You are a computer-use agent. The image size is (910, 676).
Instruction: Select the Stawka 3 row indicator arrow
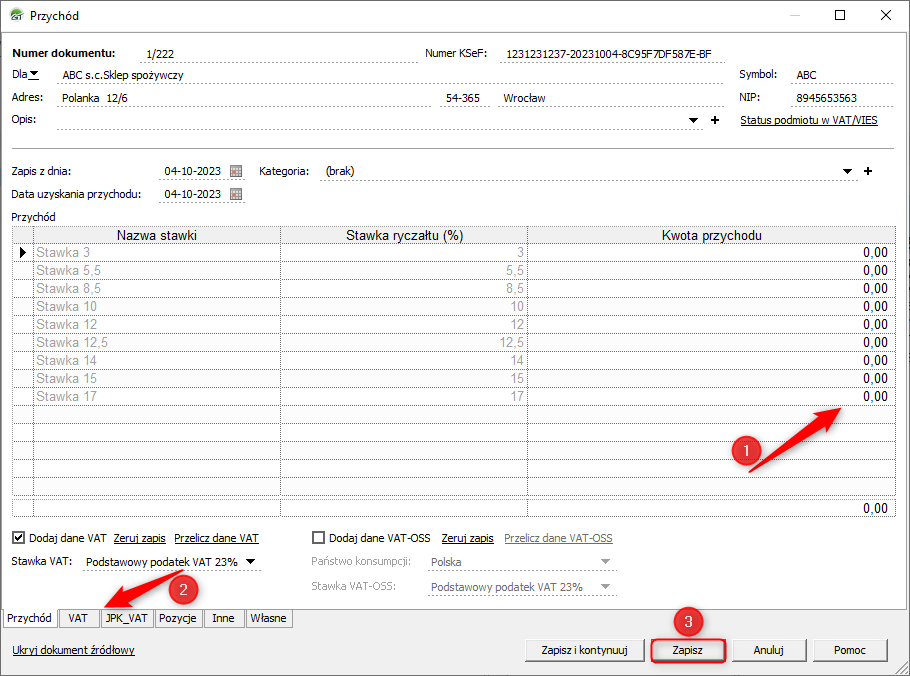click(23, 252)
